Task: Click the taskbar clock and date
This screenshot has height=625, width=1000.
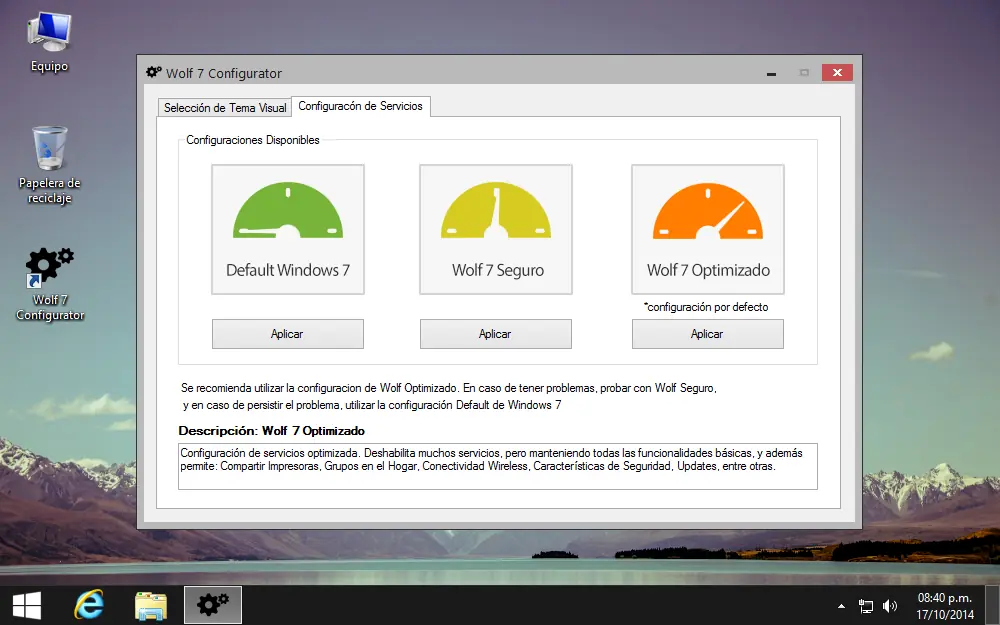Action: [945, 606]
